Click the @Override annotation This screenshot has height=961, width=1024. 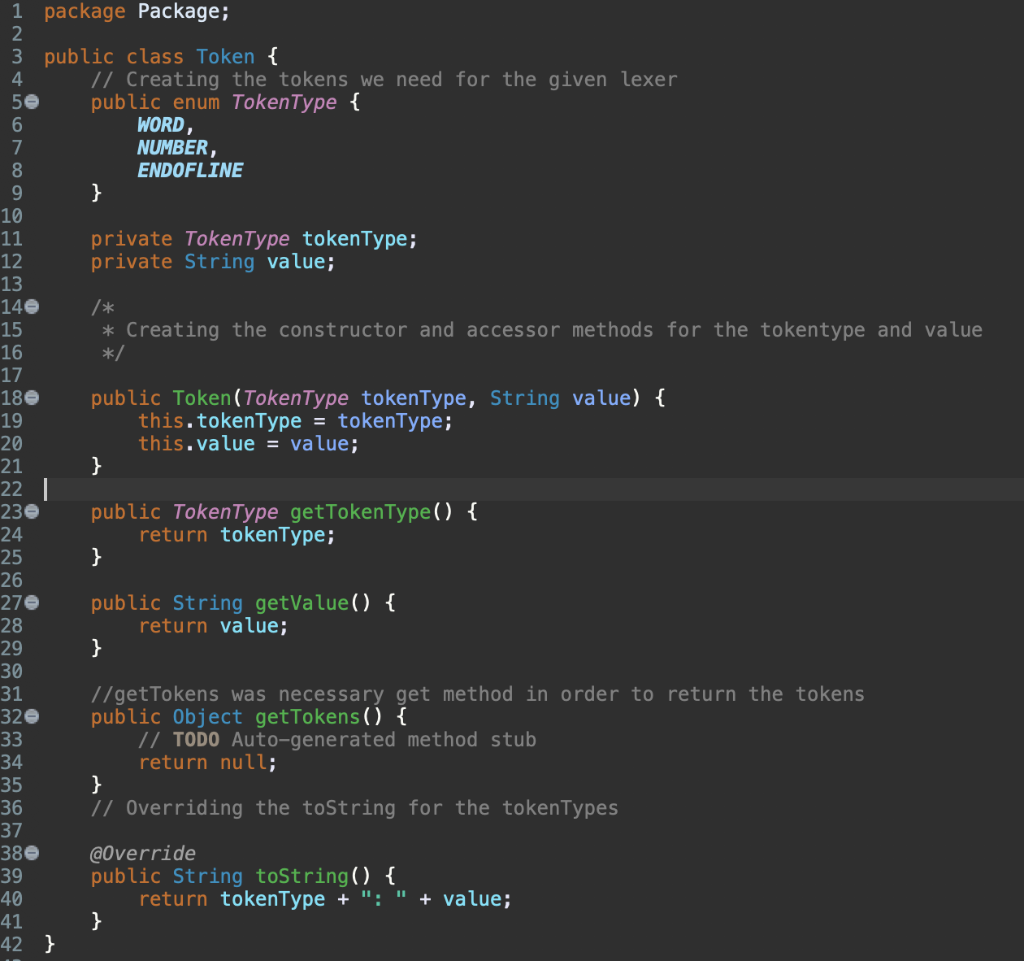click(x=142, y=853)
